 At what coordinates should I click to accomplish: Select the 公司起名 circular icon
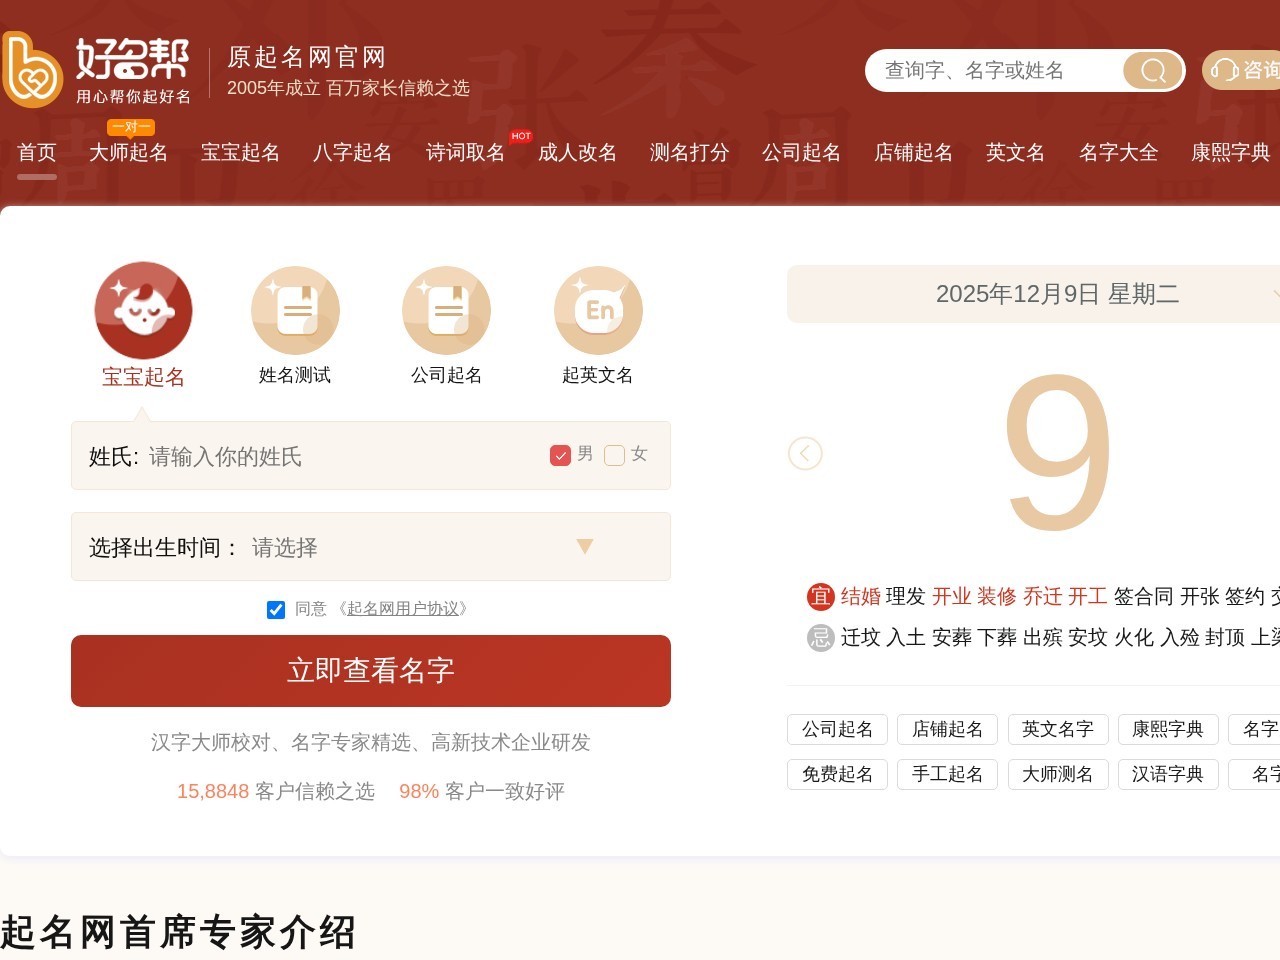[x=446, y=310]
